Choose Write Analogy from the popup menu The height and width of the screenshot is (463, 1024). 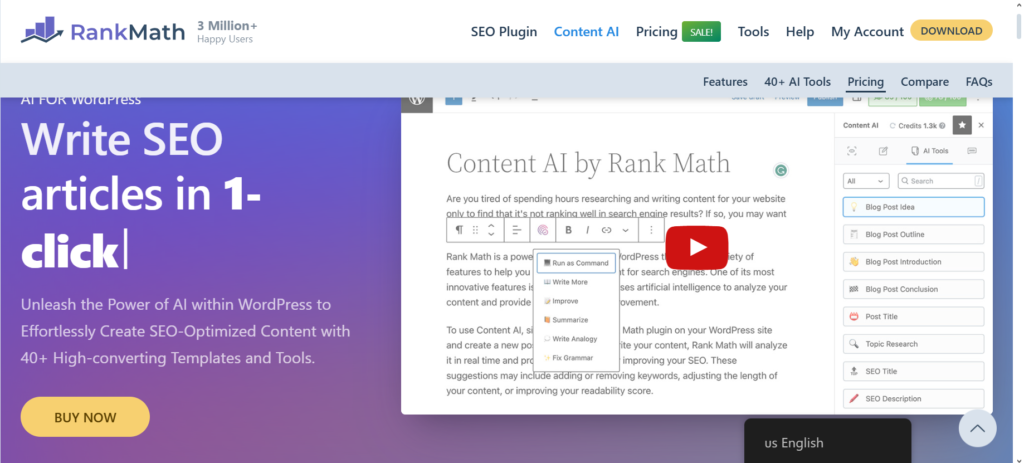(x=570, y=339)
